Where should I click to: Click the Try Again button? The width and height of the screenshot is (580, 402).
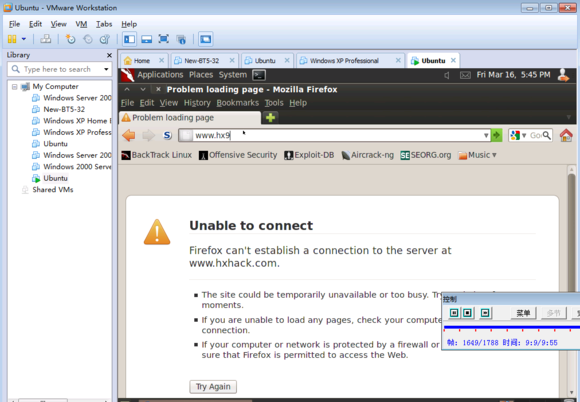[x=213, y=387]
